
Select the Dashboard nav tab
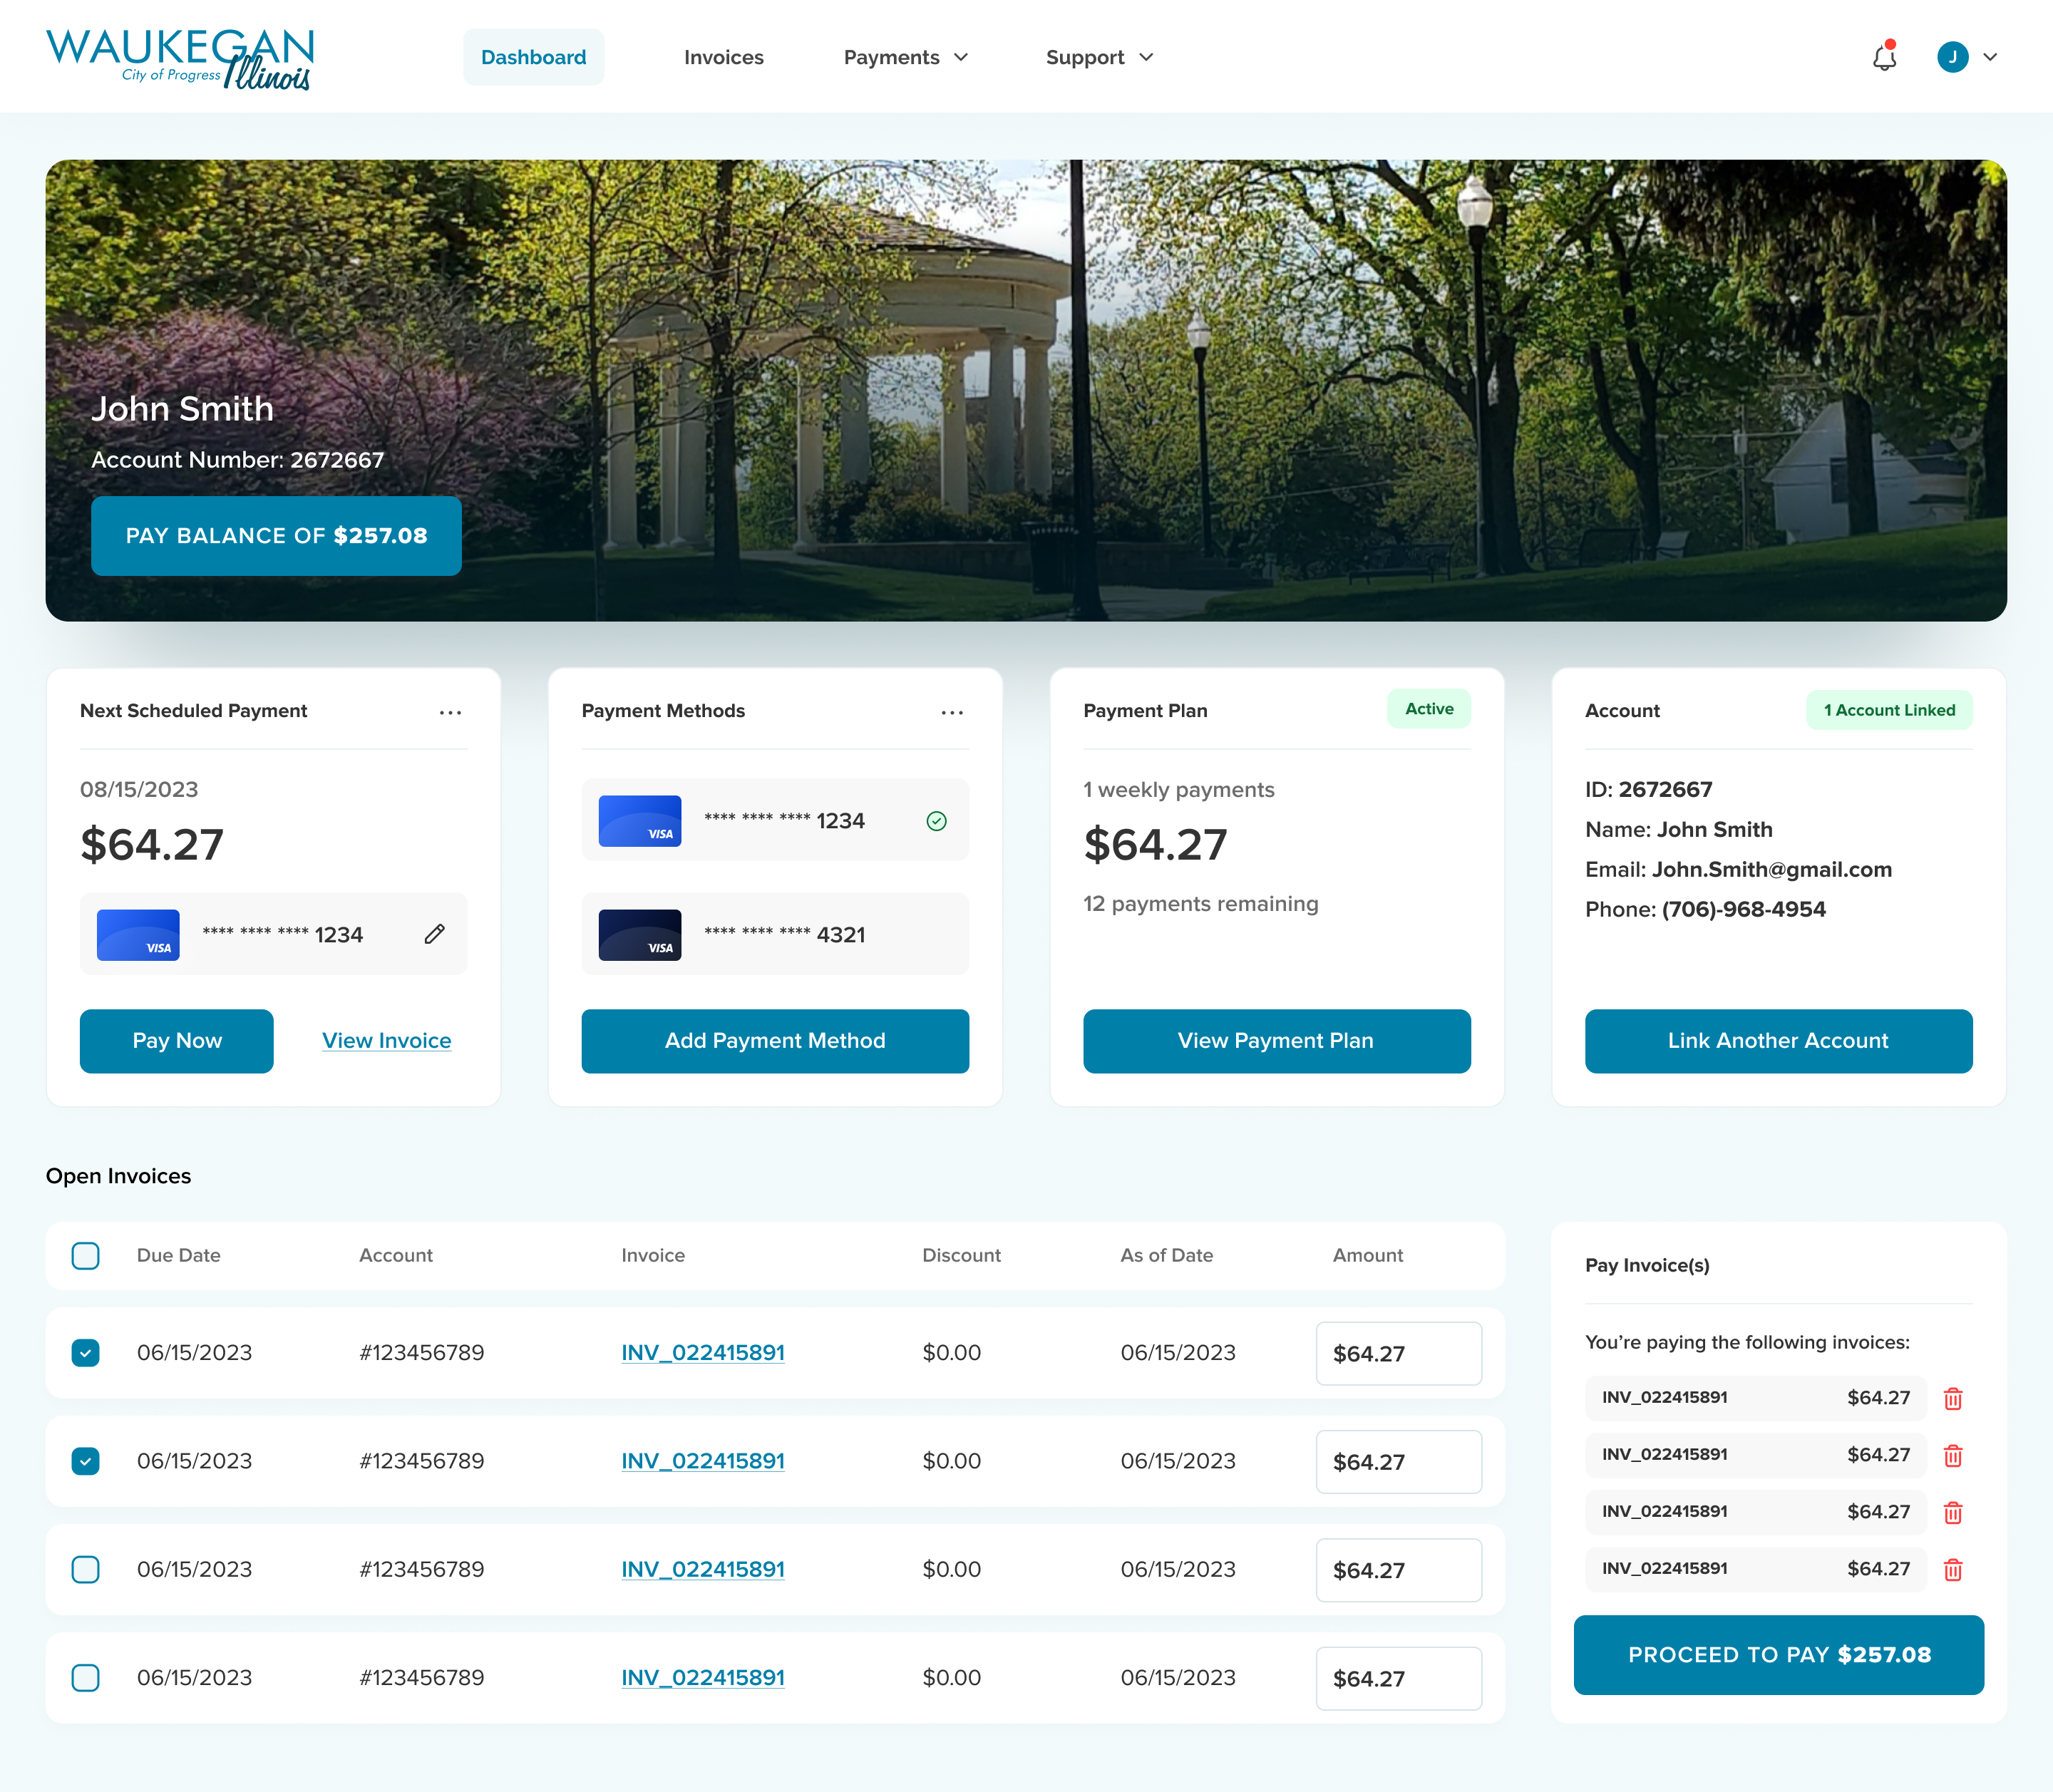coord(533,57)
